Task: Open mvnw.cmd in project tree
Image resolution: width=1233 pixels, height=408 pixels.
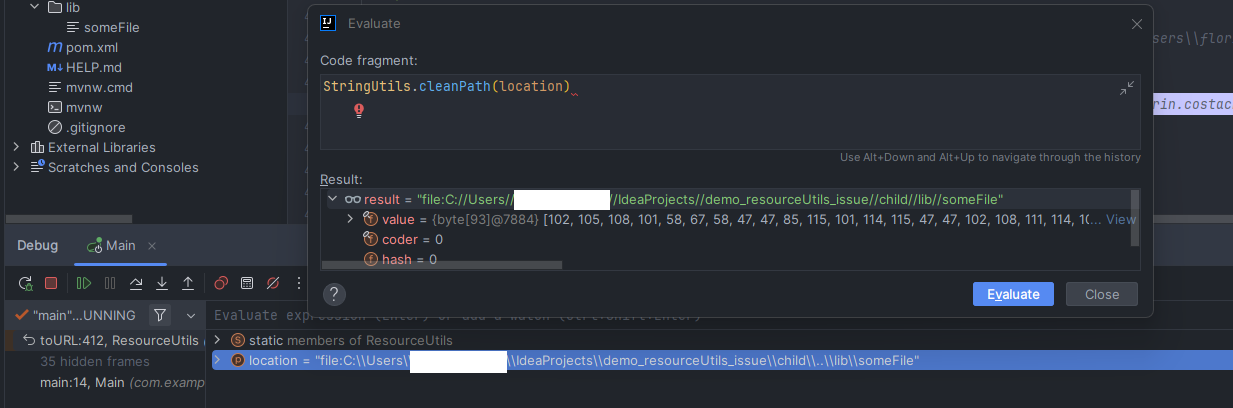Action: 99,87
